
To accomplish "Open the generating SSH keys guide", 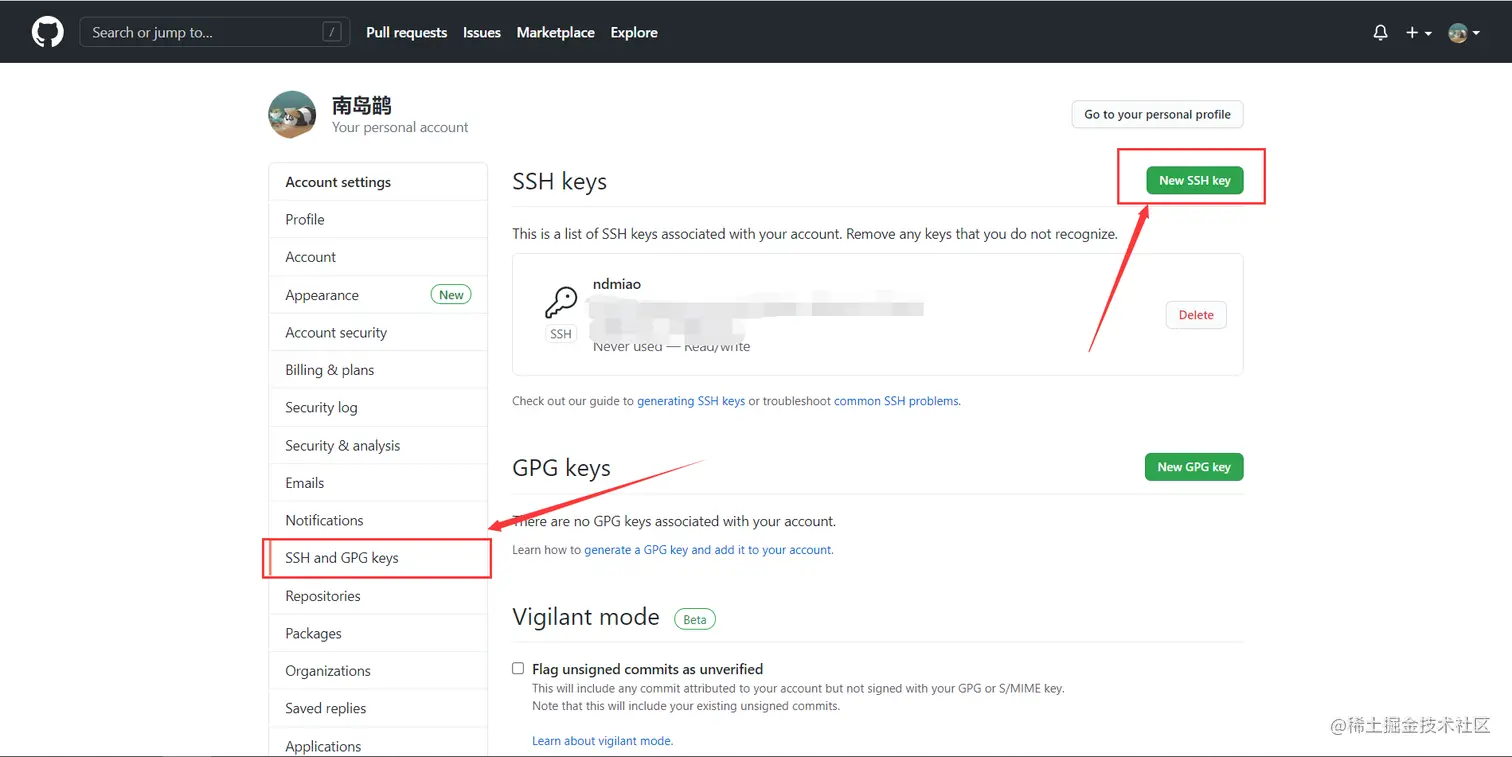I will pos(691,401).
